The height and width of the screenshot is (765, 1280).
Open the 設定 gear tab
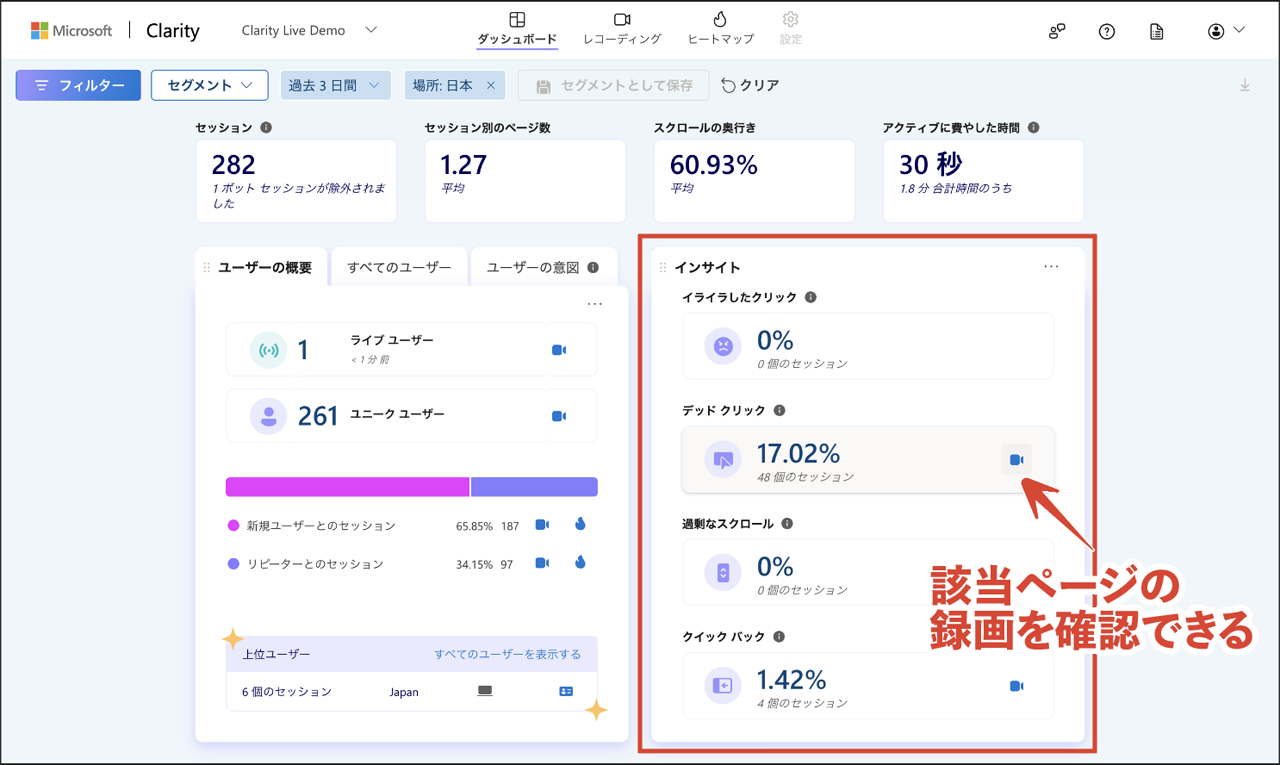[x=791, y=29]
